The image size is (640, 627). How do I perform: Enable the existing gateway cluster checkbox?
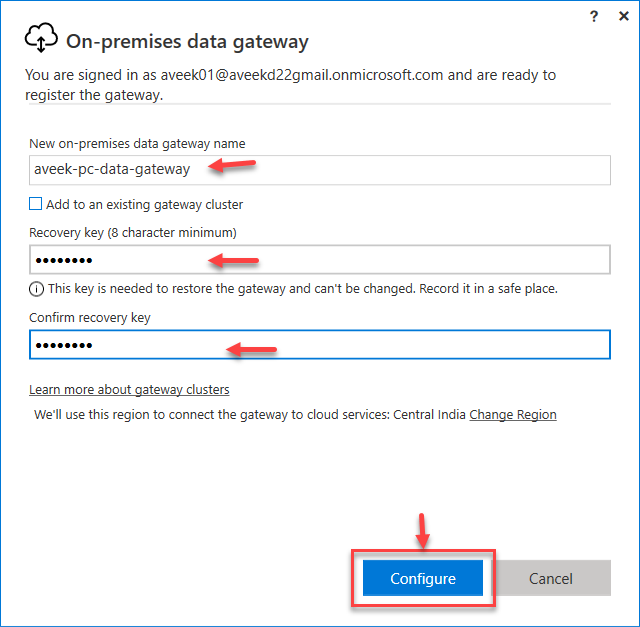point(36,205)
